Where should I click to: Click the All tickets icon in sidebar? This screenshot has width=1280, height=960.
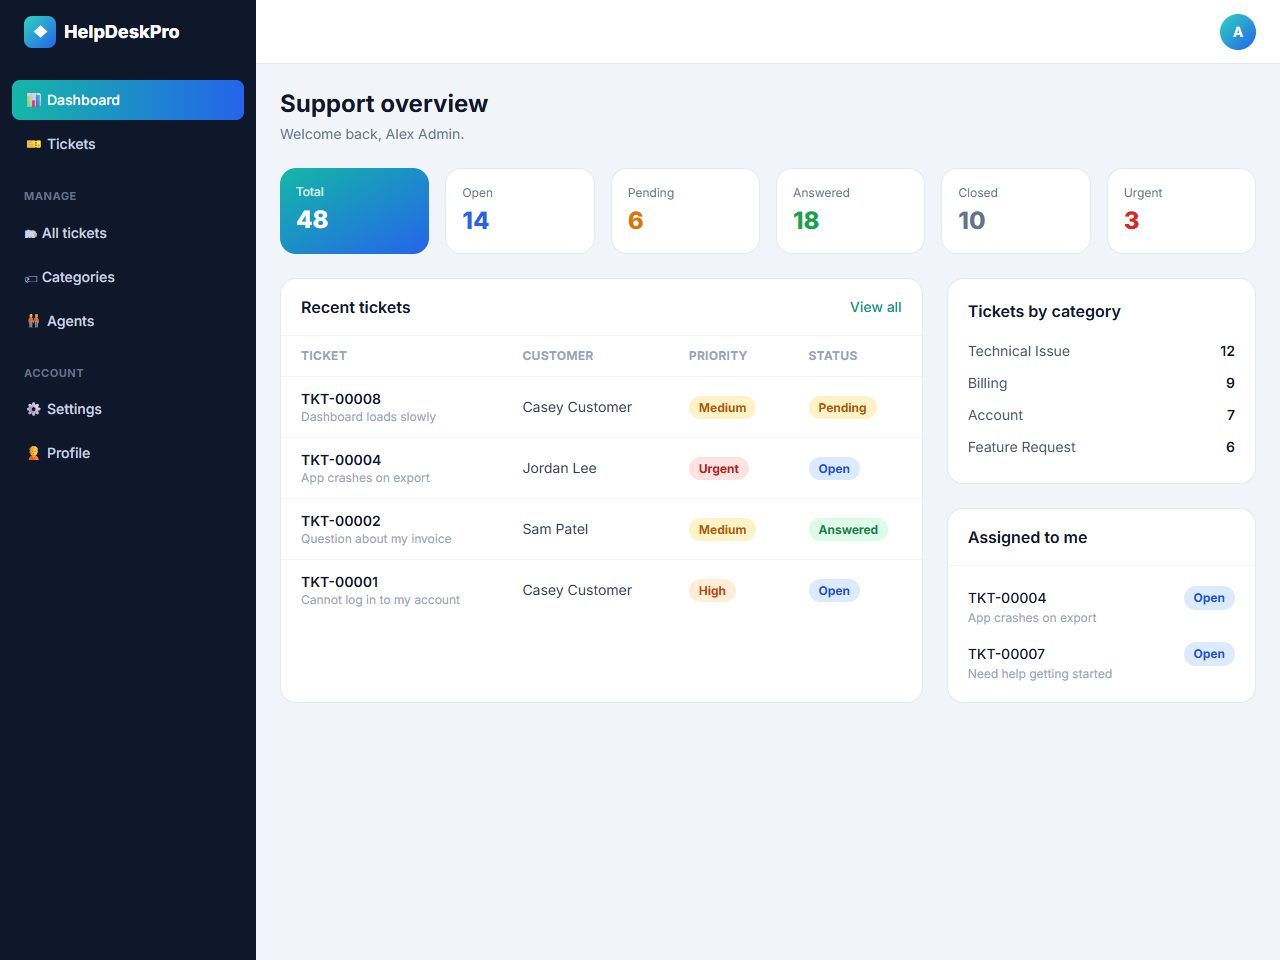[x=31, y=234]
